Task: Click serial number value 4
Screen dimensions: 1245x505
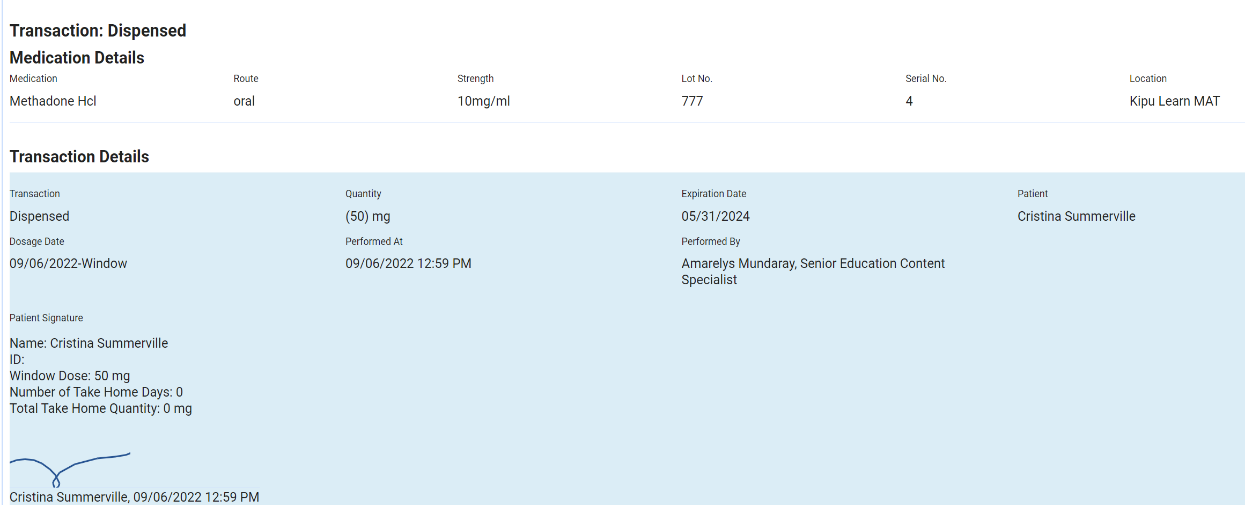Action: [909, 101]
